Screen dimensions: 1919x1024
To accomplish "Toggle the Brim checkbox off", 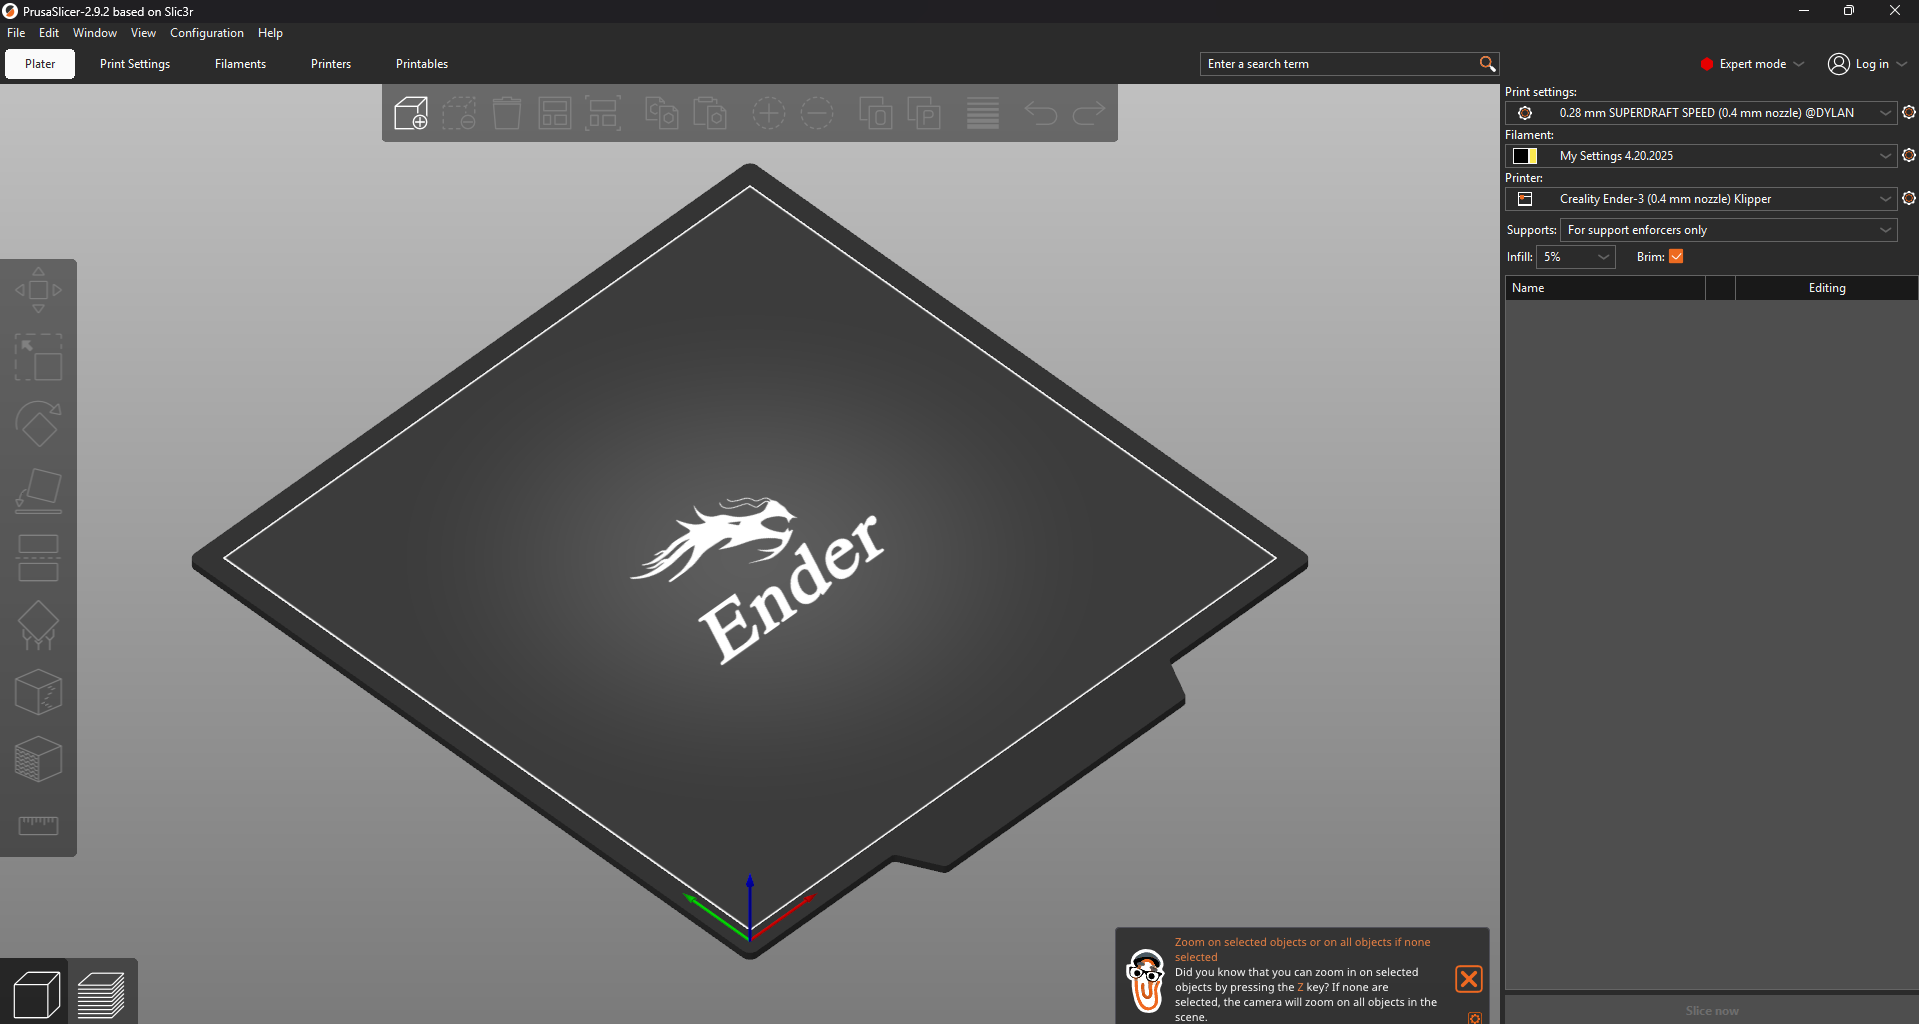I will pos(1676,257).
